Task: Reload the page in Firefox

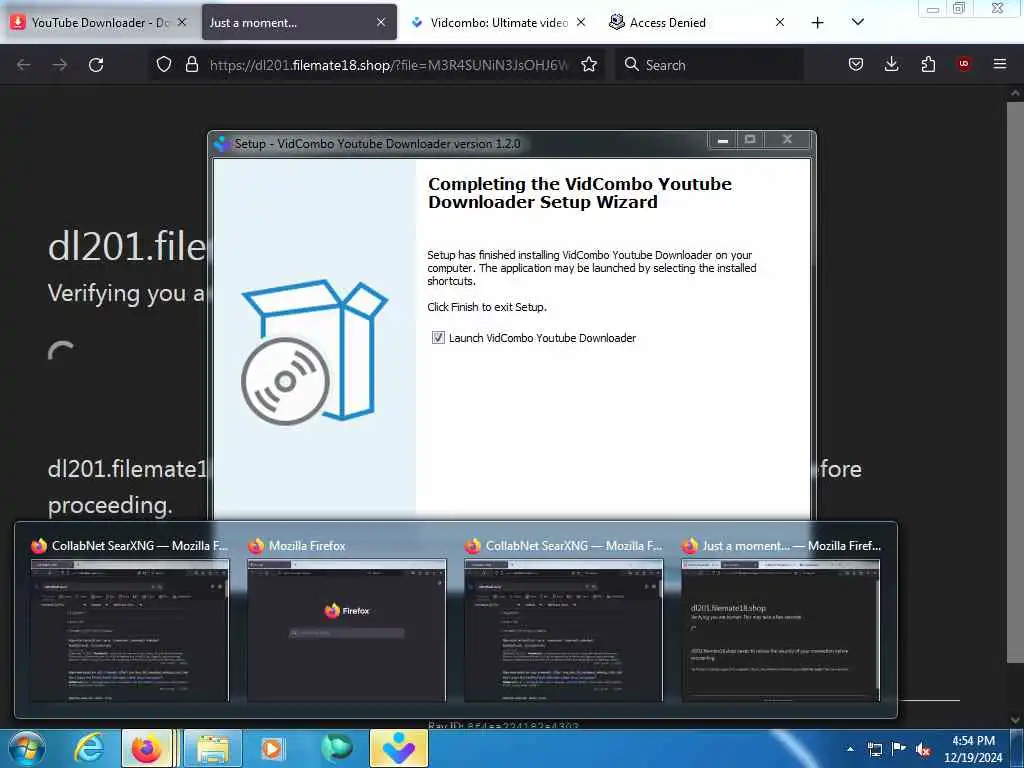Action: [x=96, y=65]
